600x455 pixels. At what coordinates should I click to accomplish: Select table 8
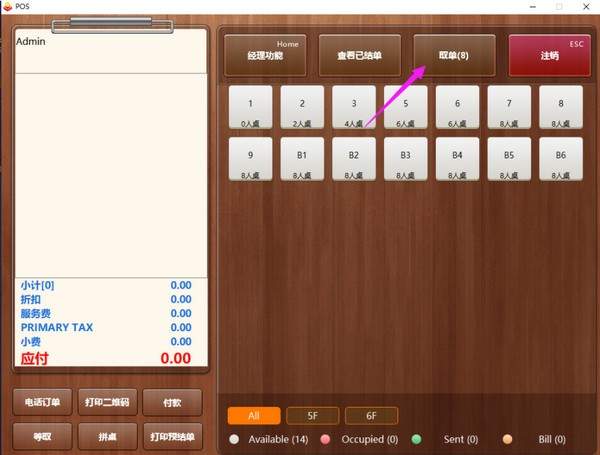pos(561,107)
